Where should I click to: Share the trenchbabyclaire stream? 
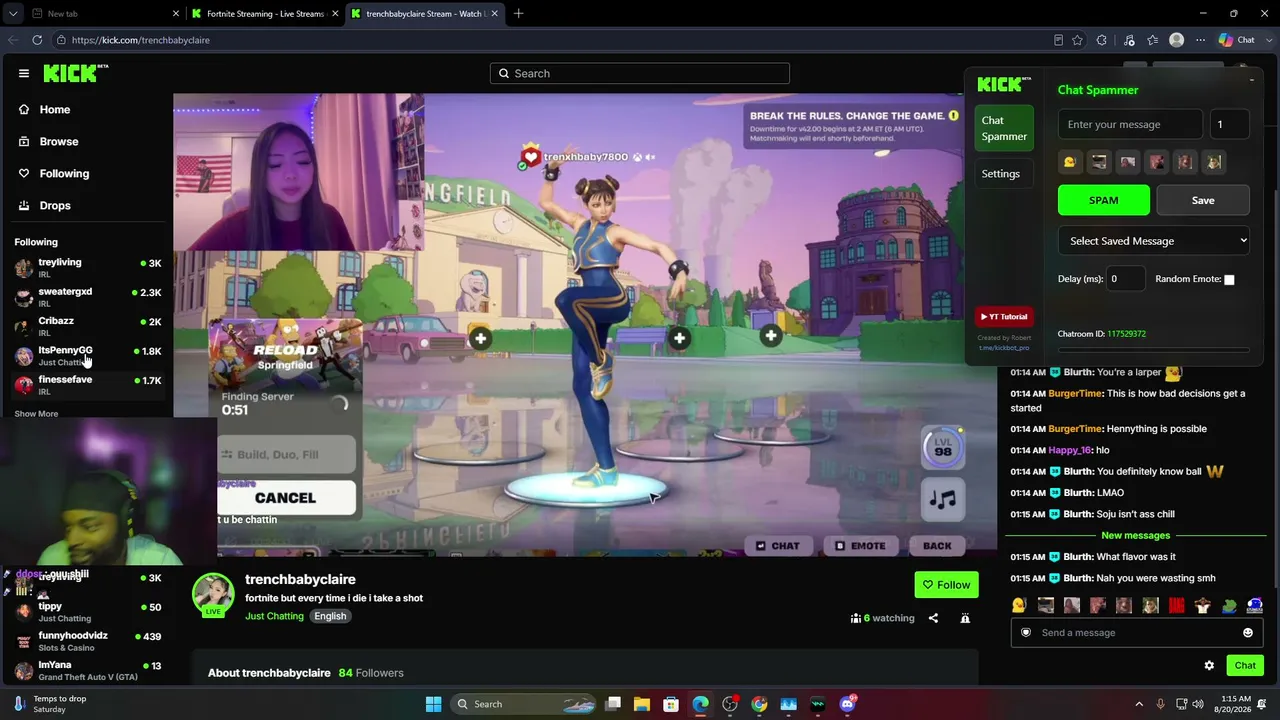[x=933, y=618]
